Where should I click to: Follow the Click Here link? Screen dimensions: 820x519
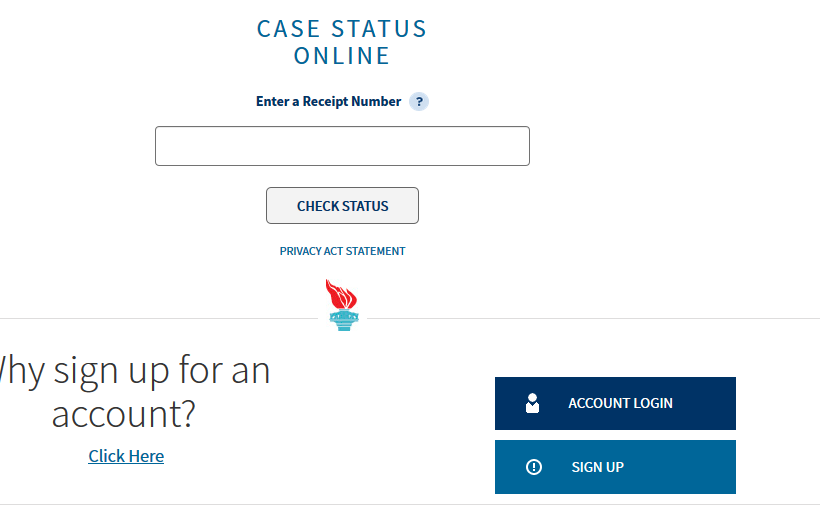click(x=126, y=456)
